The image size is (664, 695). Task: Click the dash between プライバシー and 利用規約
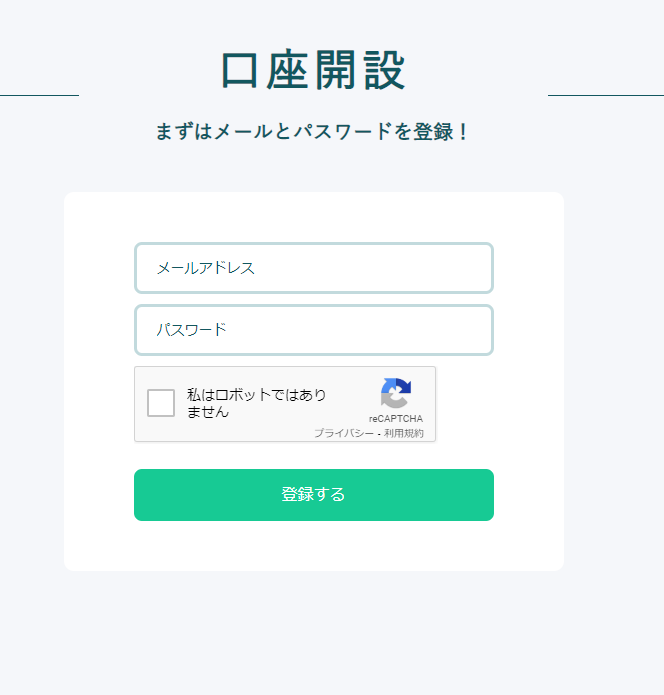(379, 433)
